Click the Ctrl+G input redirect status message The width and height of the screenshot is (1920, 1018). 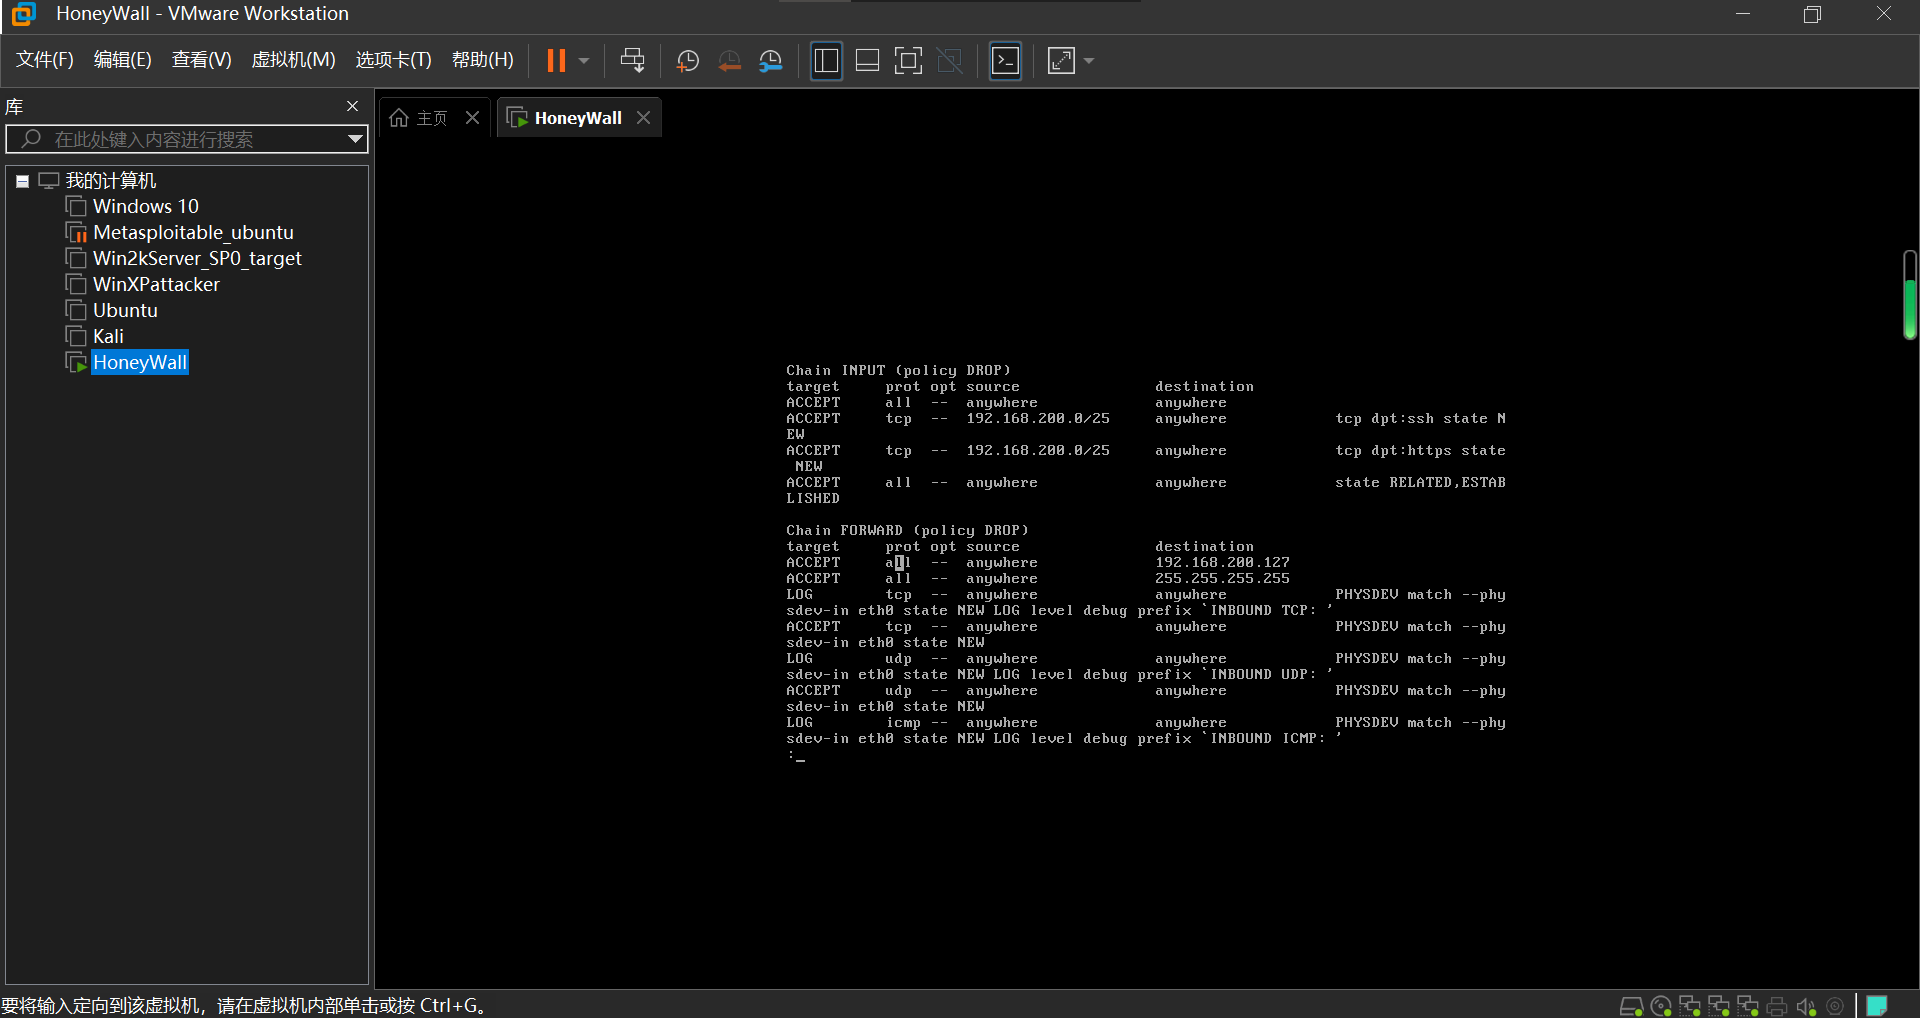(244, 1006)
